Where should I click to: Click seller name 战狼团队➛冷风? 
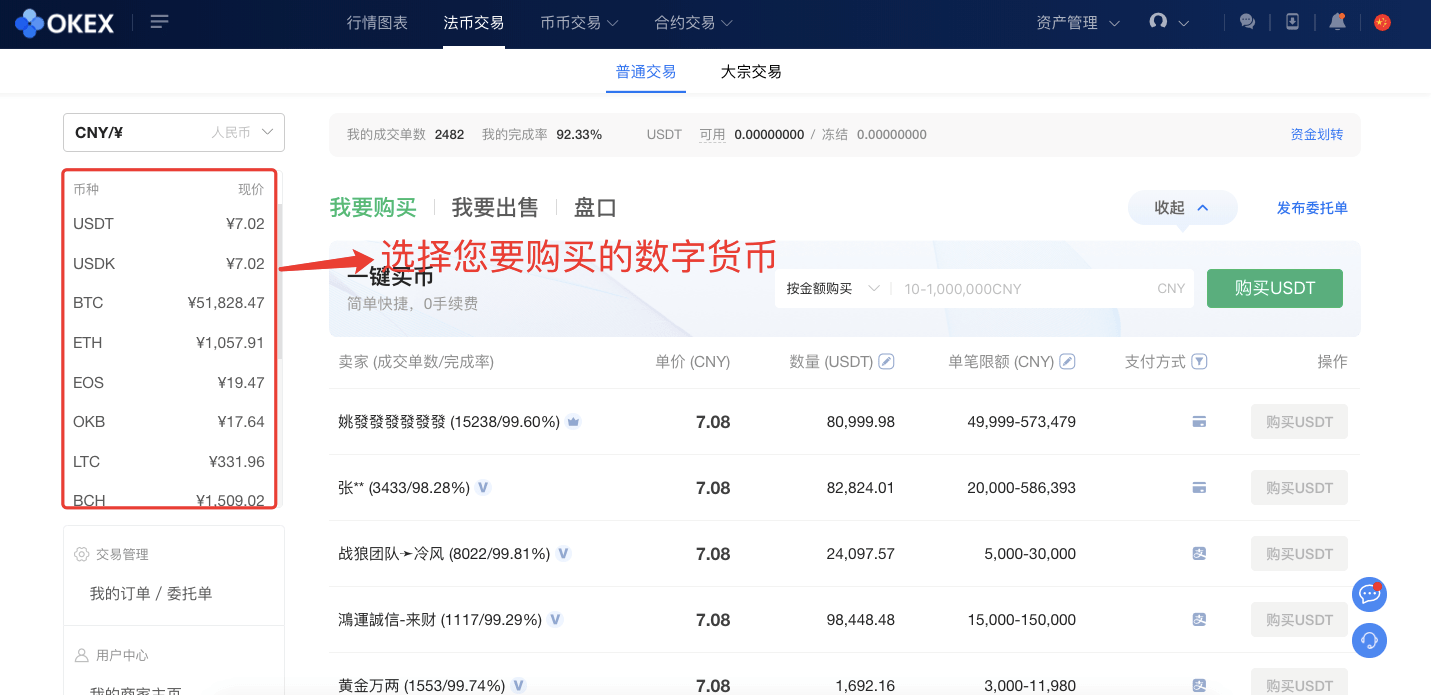(391, 554)
